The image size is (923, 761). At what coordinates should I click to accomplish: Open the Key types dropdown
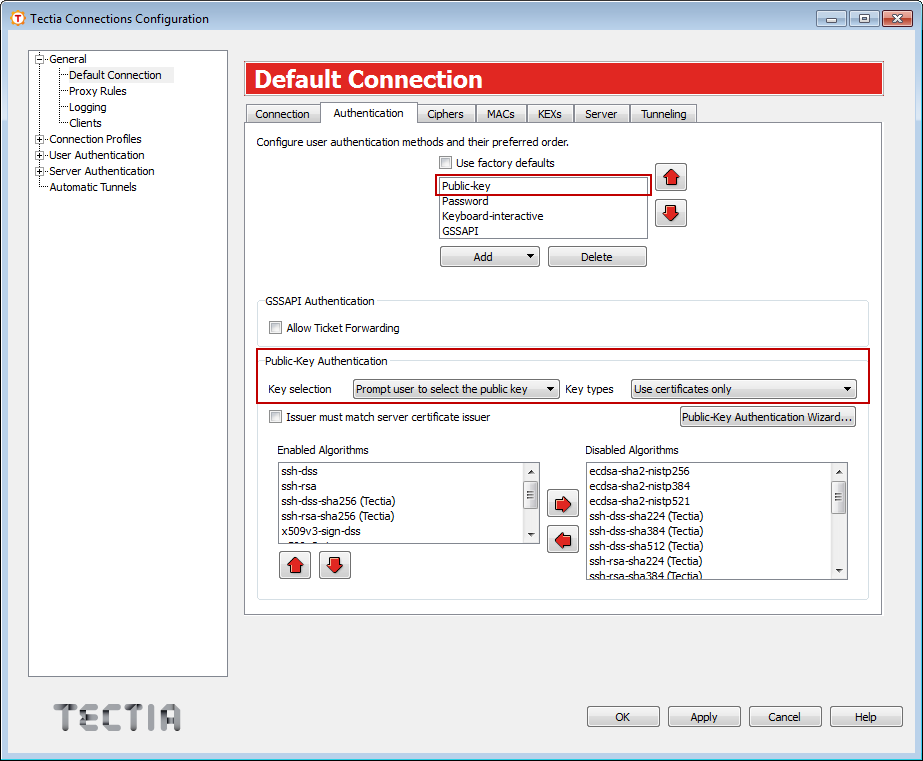(743, 389)
